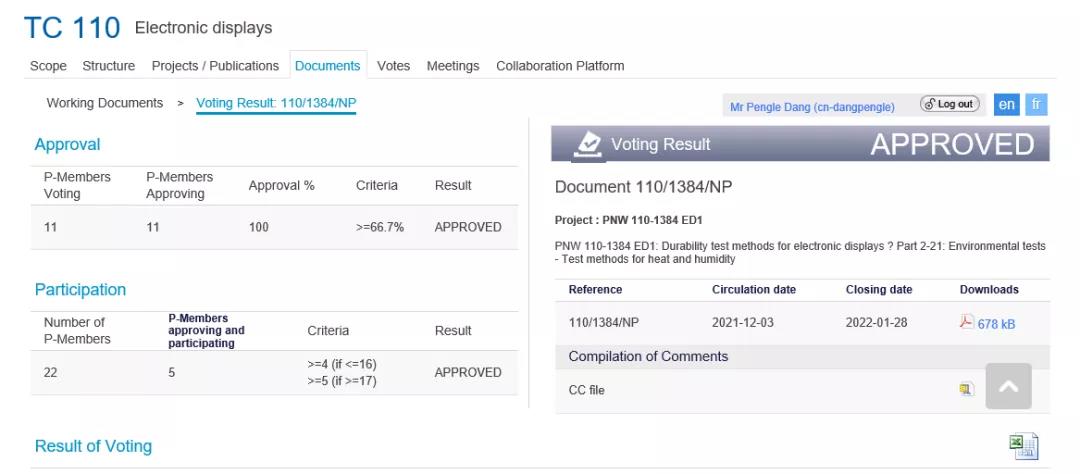Click the Voting Result: 110/1384/NP breadcrumb
The width and height of the screenshot is (1080, 474).
[276, 103]
